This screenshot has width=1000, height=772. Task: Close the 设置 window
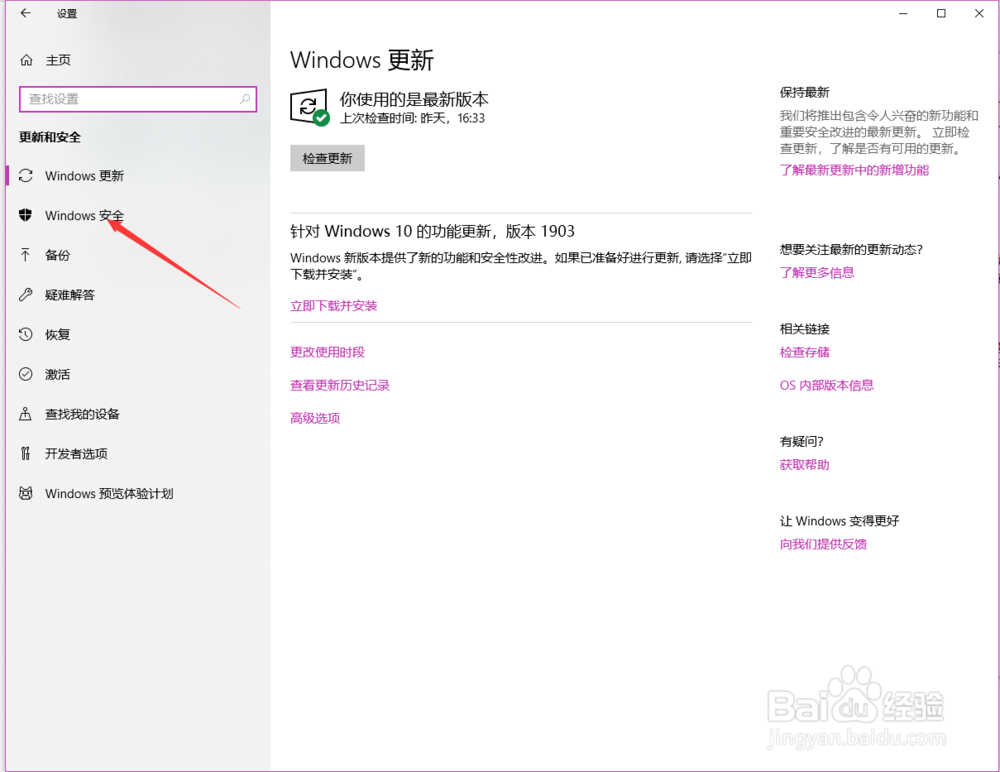(979, 13)
